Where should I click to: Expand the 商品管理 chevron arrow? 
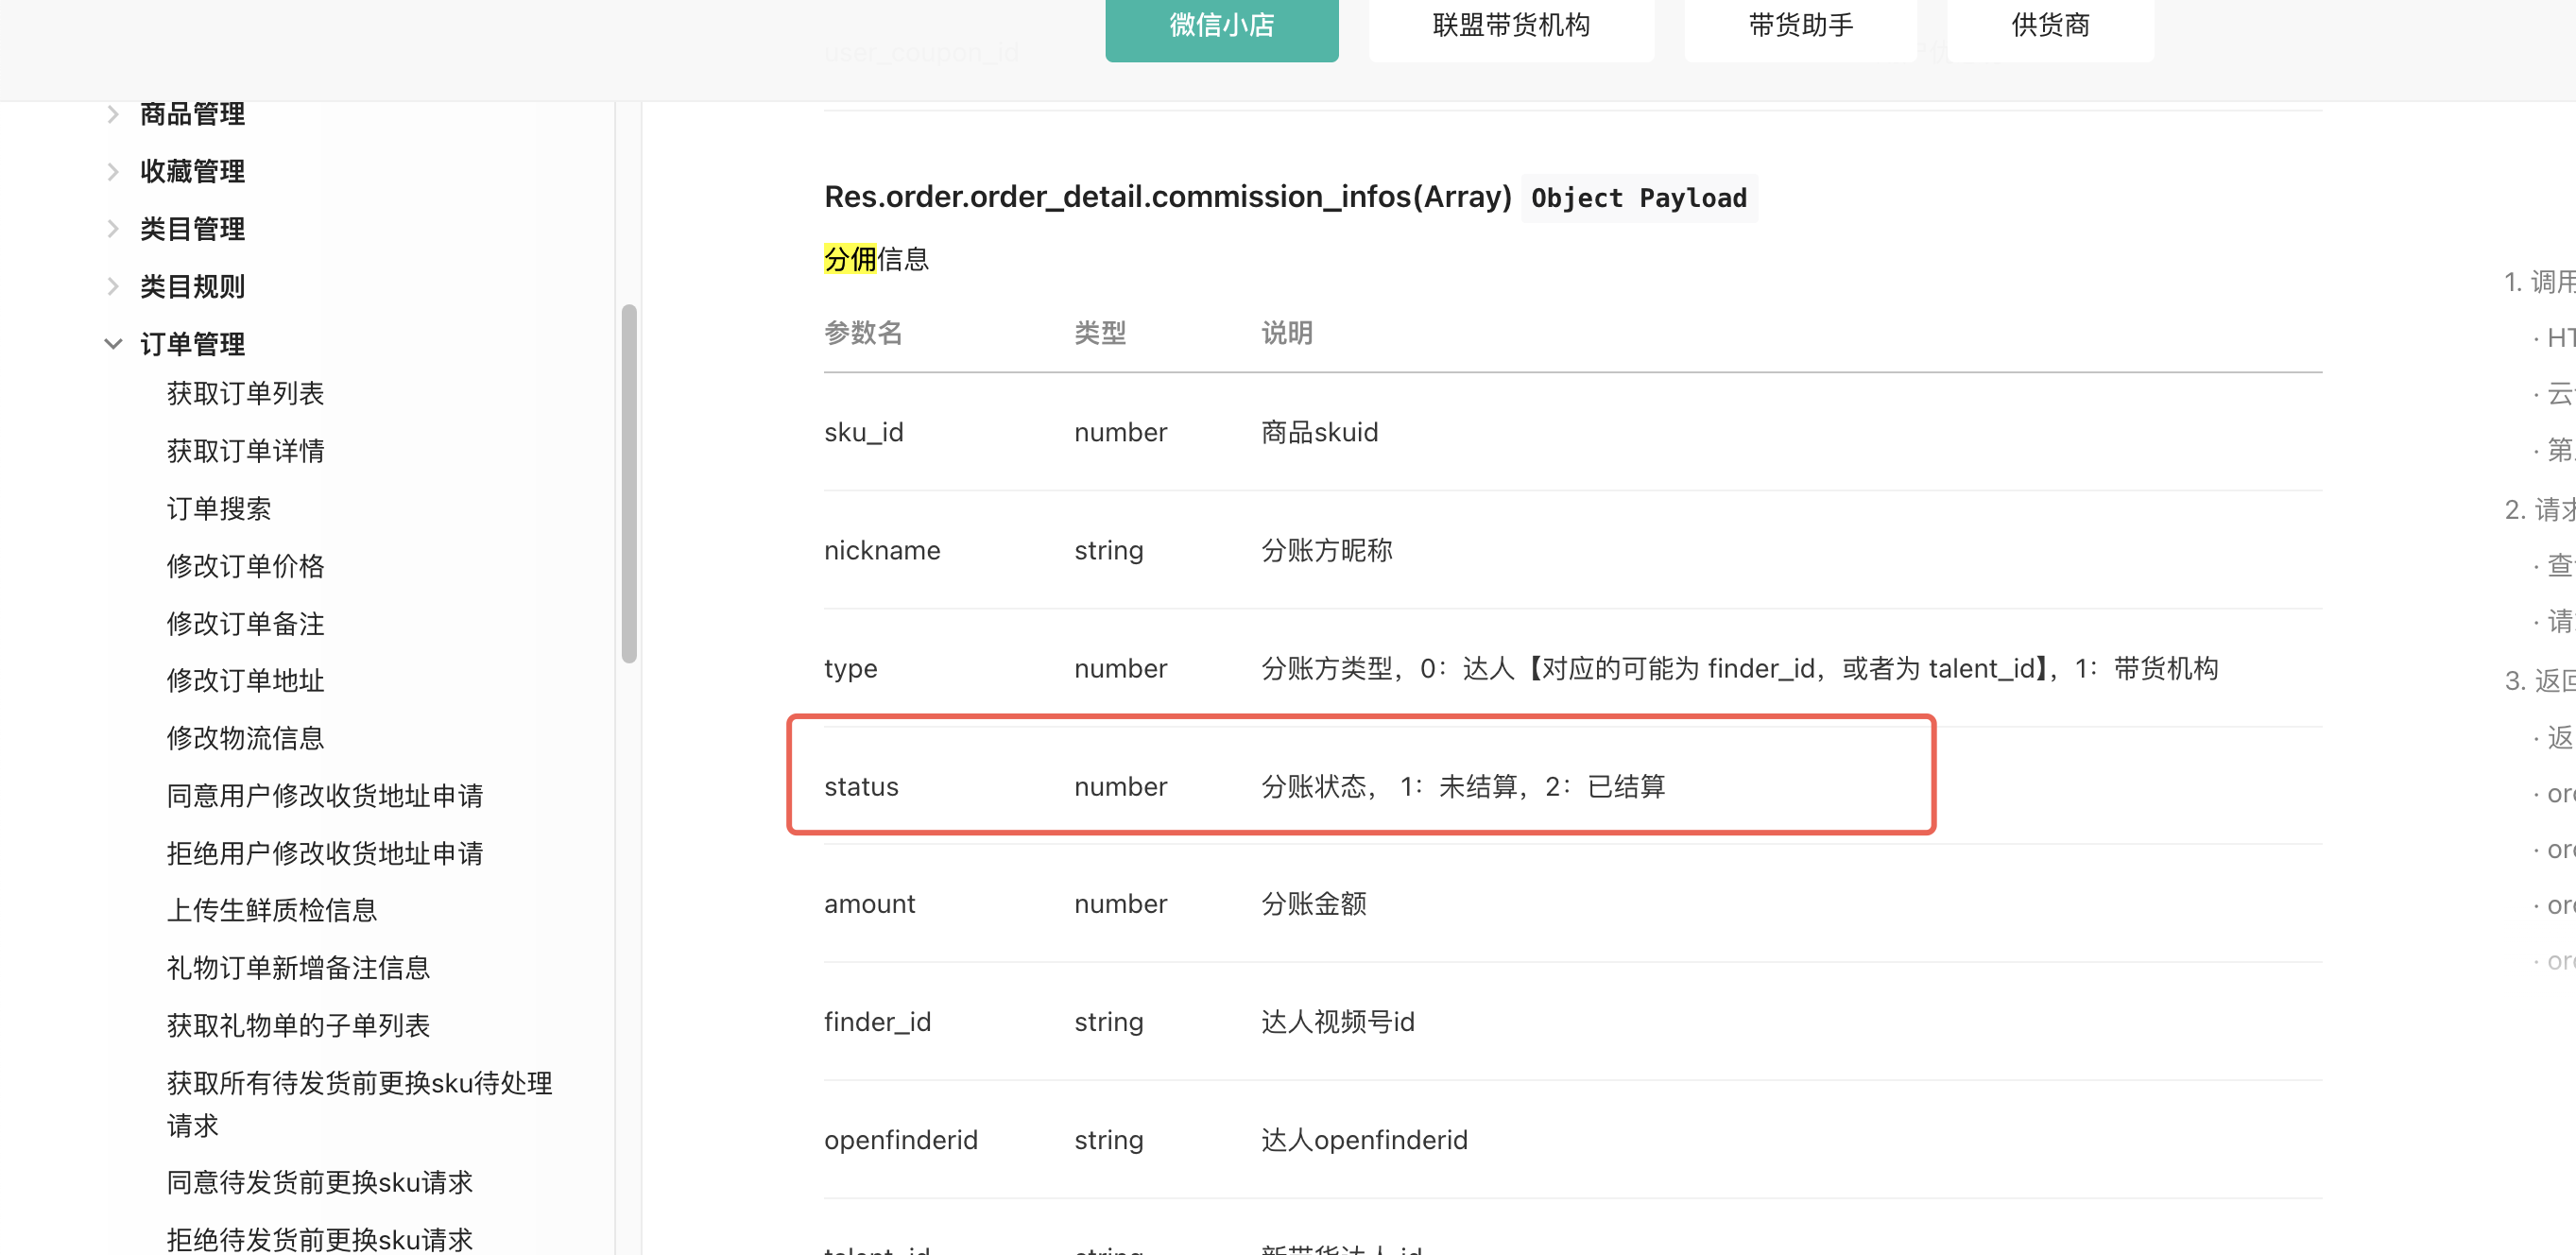point(113,114)
